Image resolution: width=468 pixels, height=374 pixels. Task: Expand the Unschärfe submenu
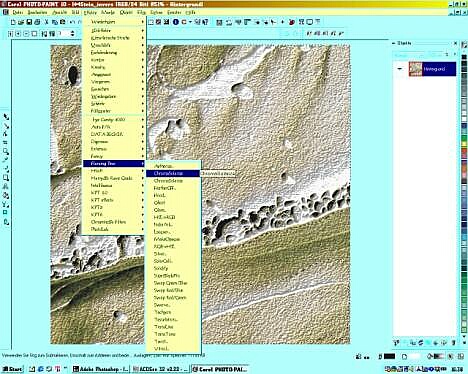coord(113,45)
